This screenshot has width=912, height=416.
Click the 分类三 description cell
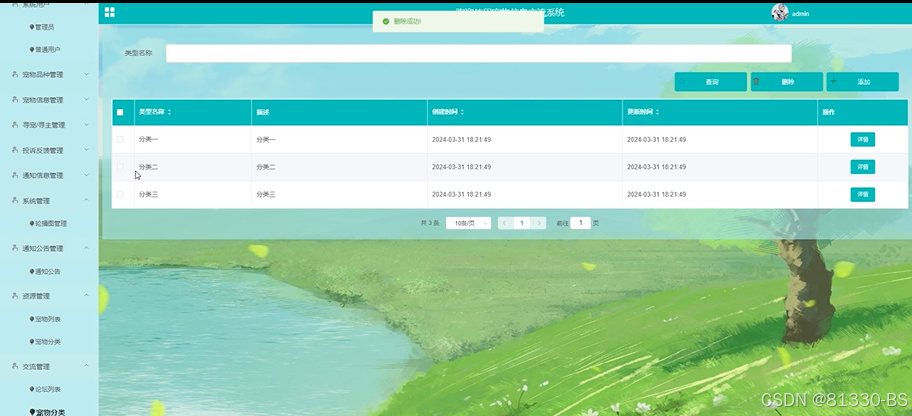pos(266,194)
